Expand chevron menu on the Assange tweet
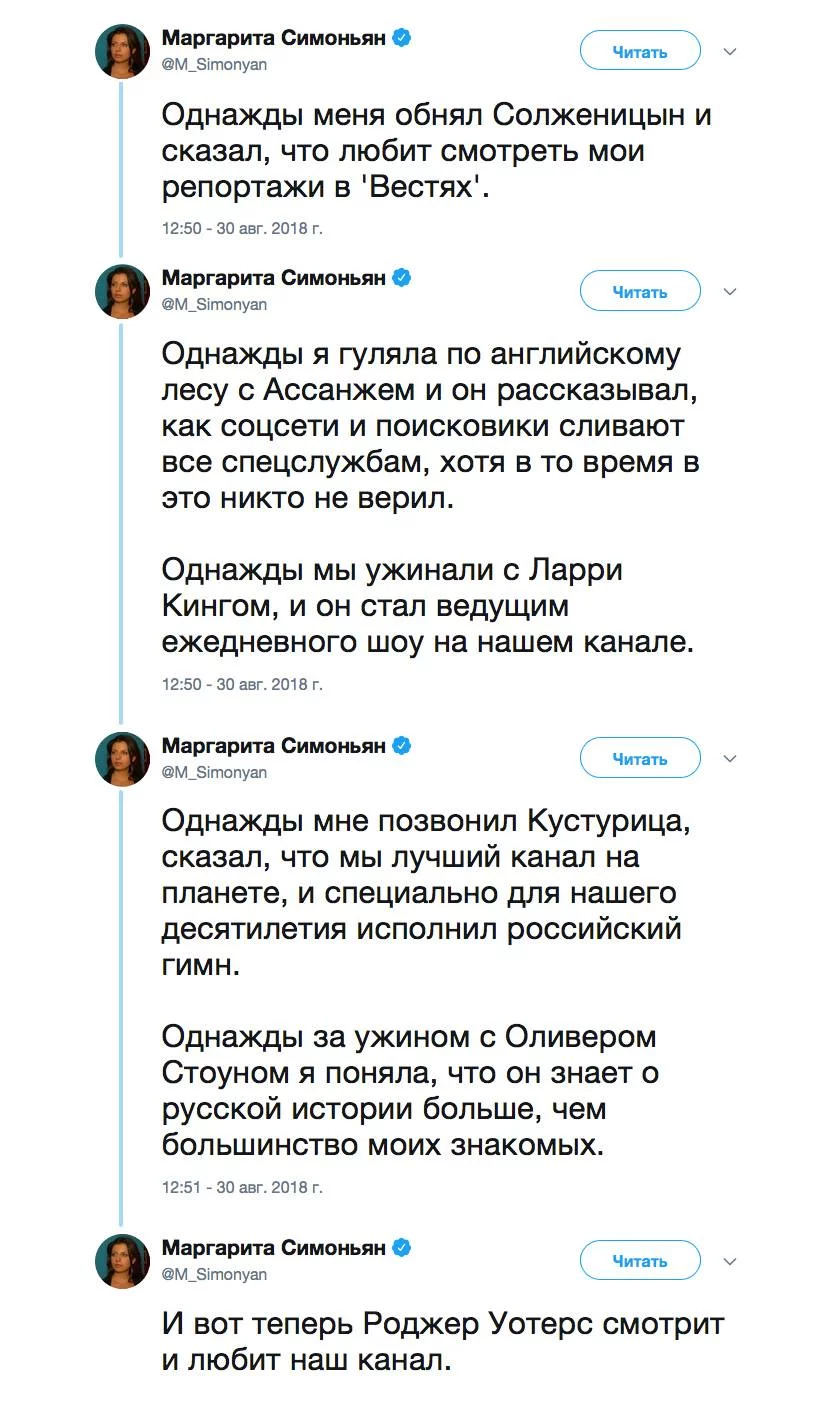The width and height of the screenshot is (832, 1414). coord(730,292)
